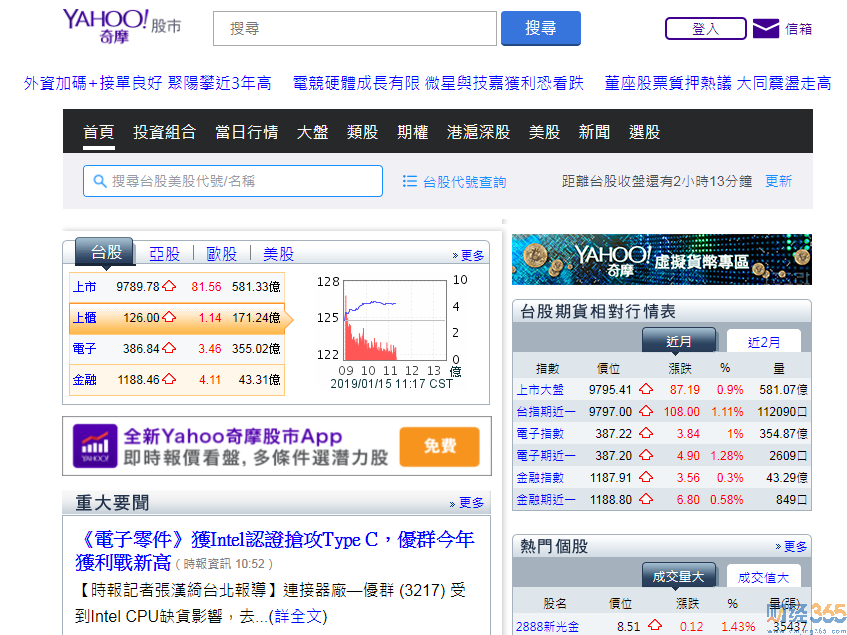Screen dimensions: 847x635
Task: Click the list icon beside 台股代號查詢
Action: coord(410,181)
